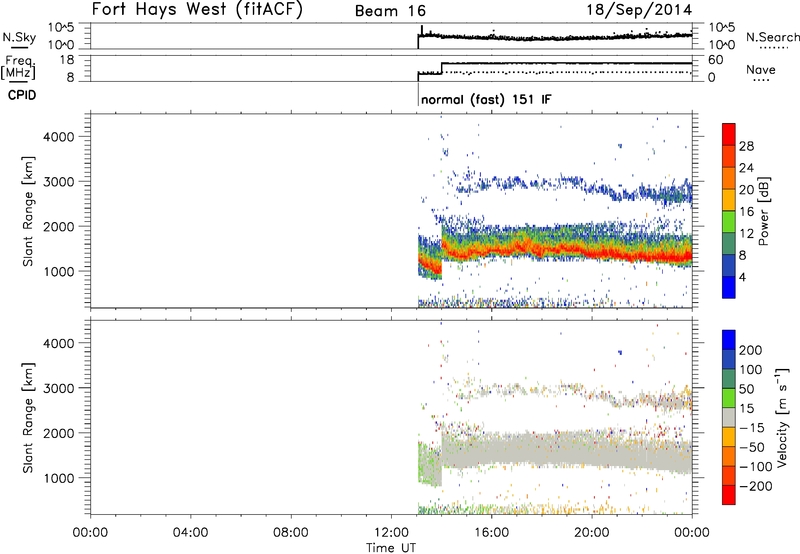Click the blue bottom of power colorbar
The width and height of the screenshot is (800, 554).
[x=729, y=287]
